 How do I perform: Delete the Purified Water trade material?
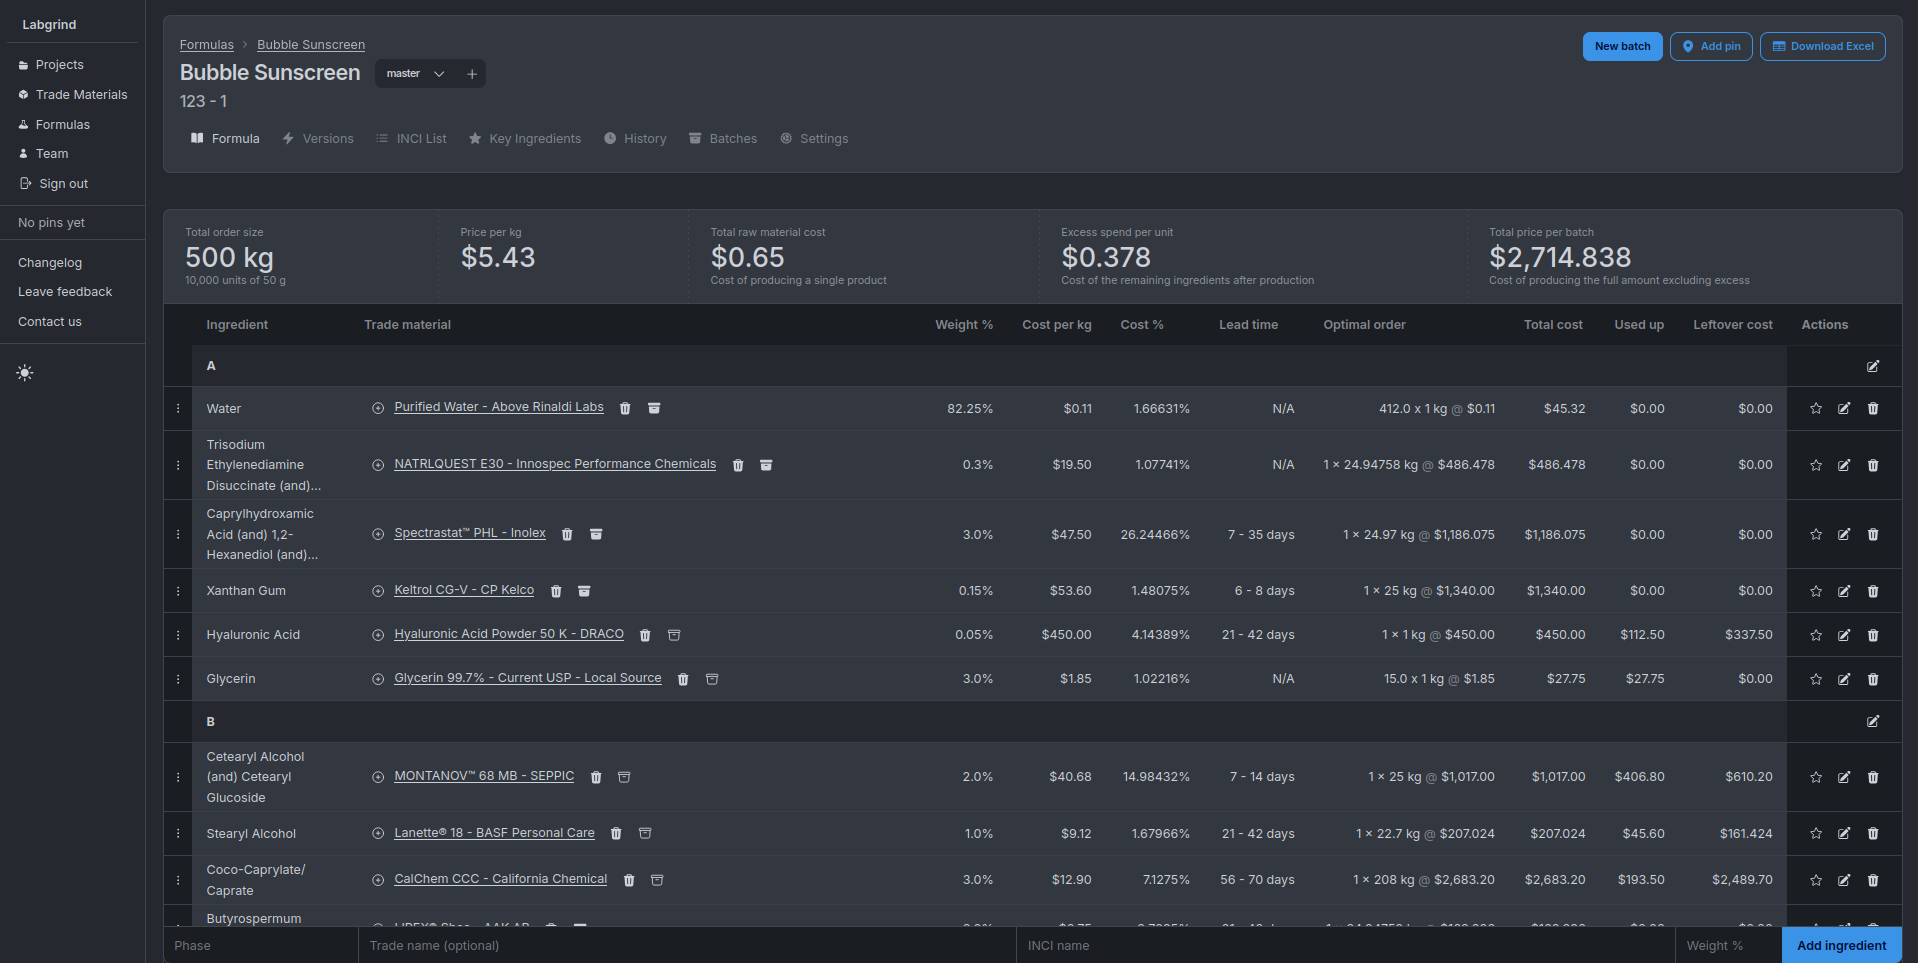625,408
